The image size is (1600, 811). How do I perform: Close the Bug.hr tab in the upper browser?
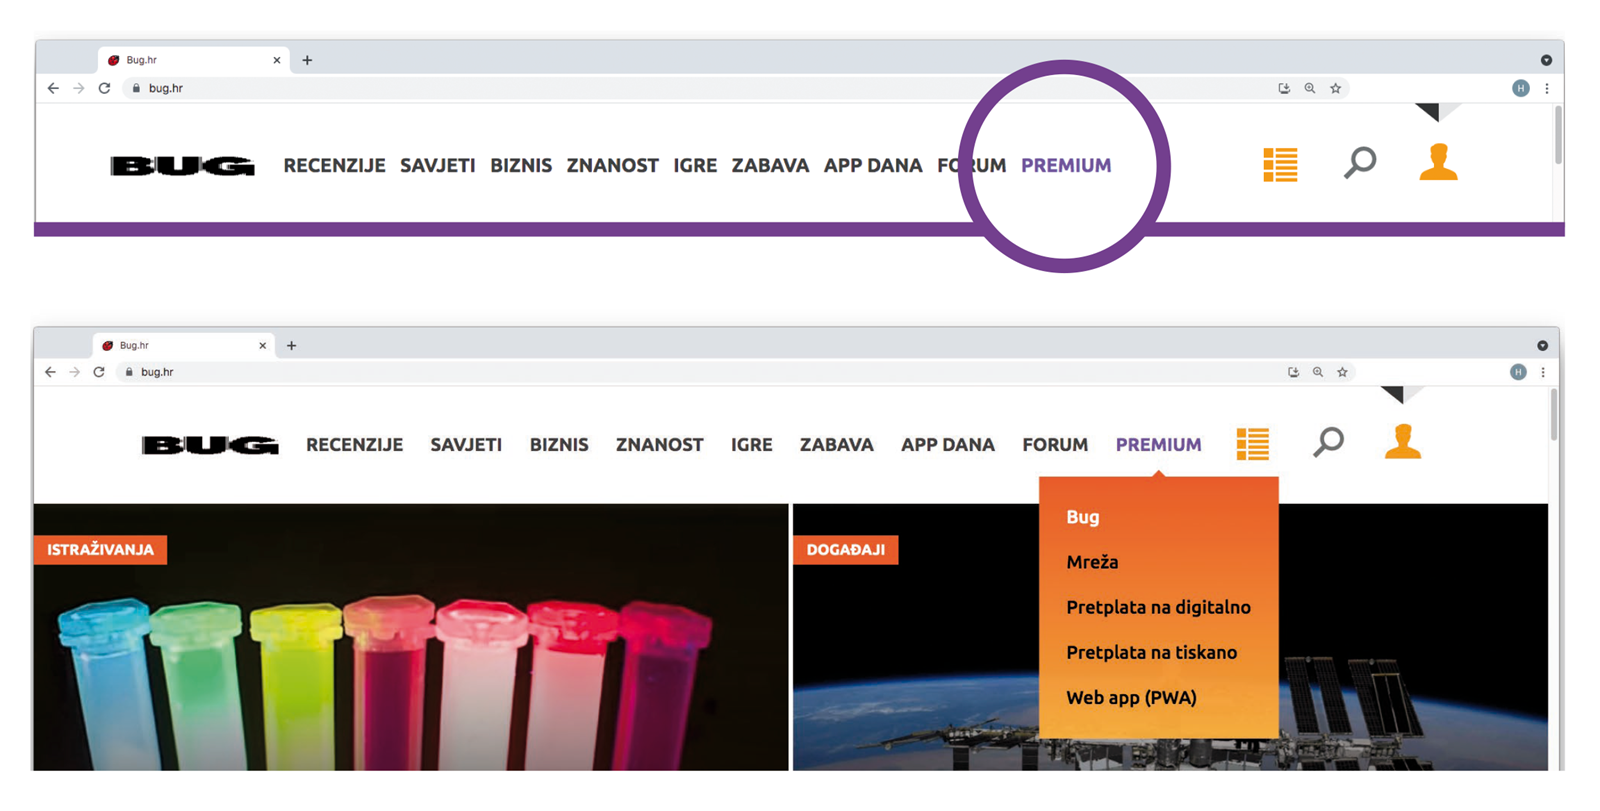tap(277, 60)
